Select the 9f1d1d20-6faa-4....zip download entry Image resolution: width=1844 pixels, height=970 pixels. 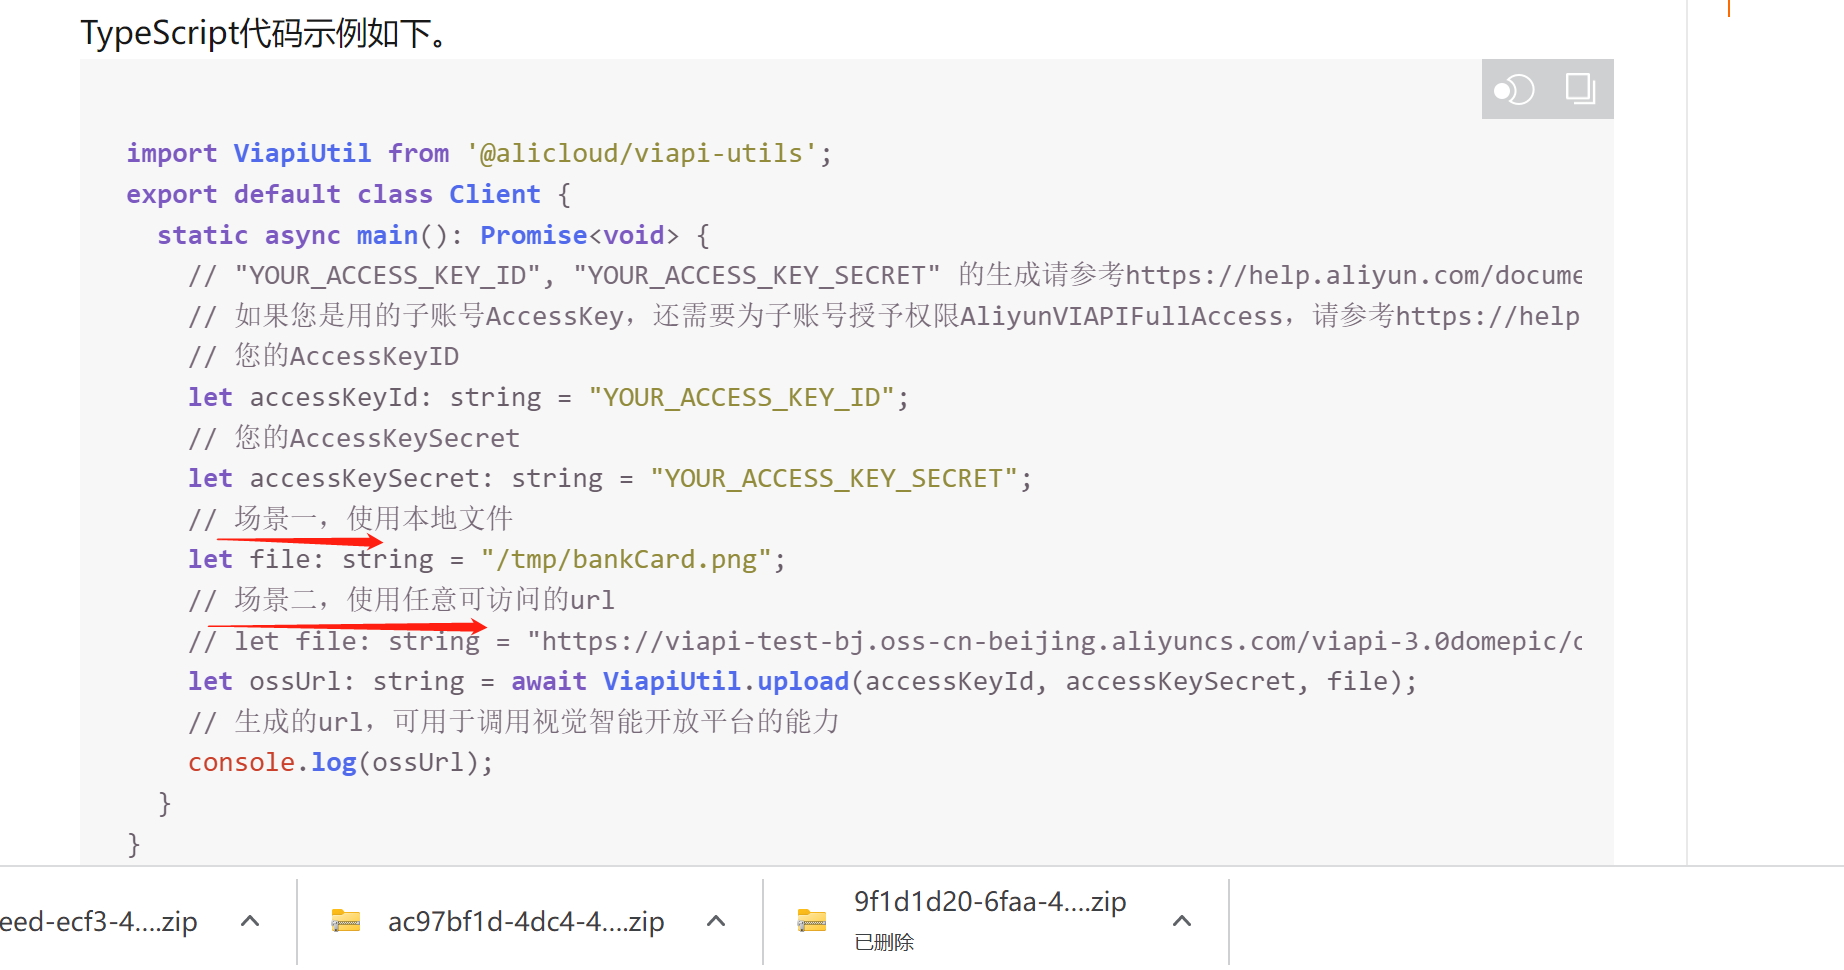(x=990, y=902)
